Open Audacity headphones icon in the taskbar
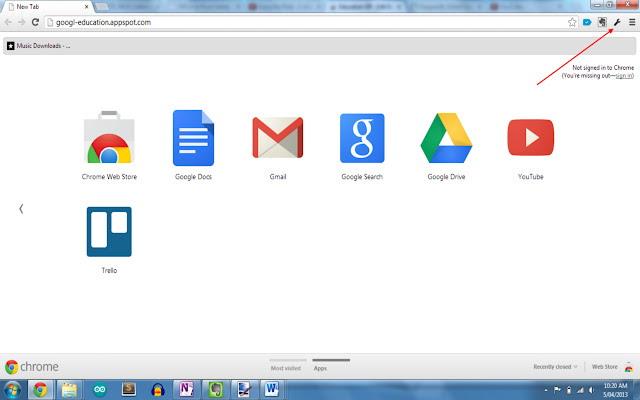Viewport: 640px width, 400px height. click(158, 389)
